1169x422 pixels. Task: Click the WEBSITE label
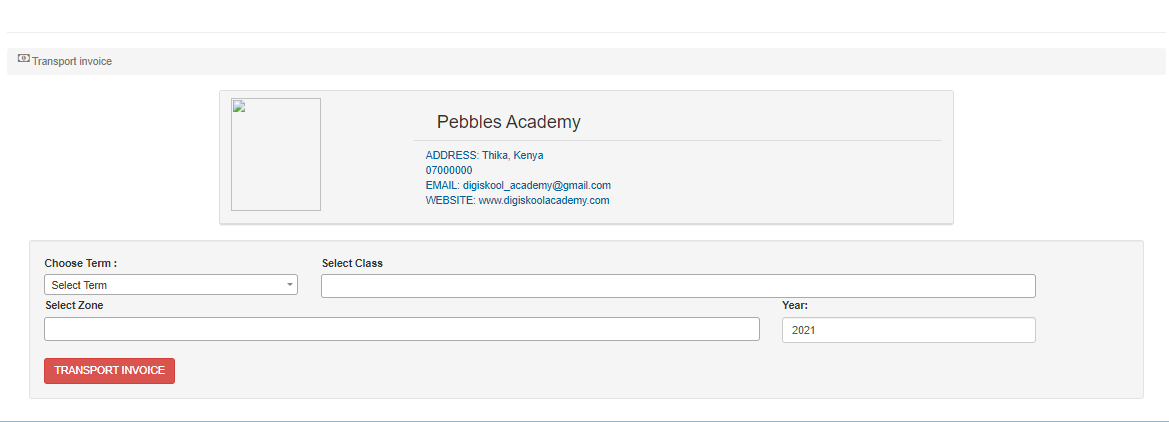(x=450, y=201)
